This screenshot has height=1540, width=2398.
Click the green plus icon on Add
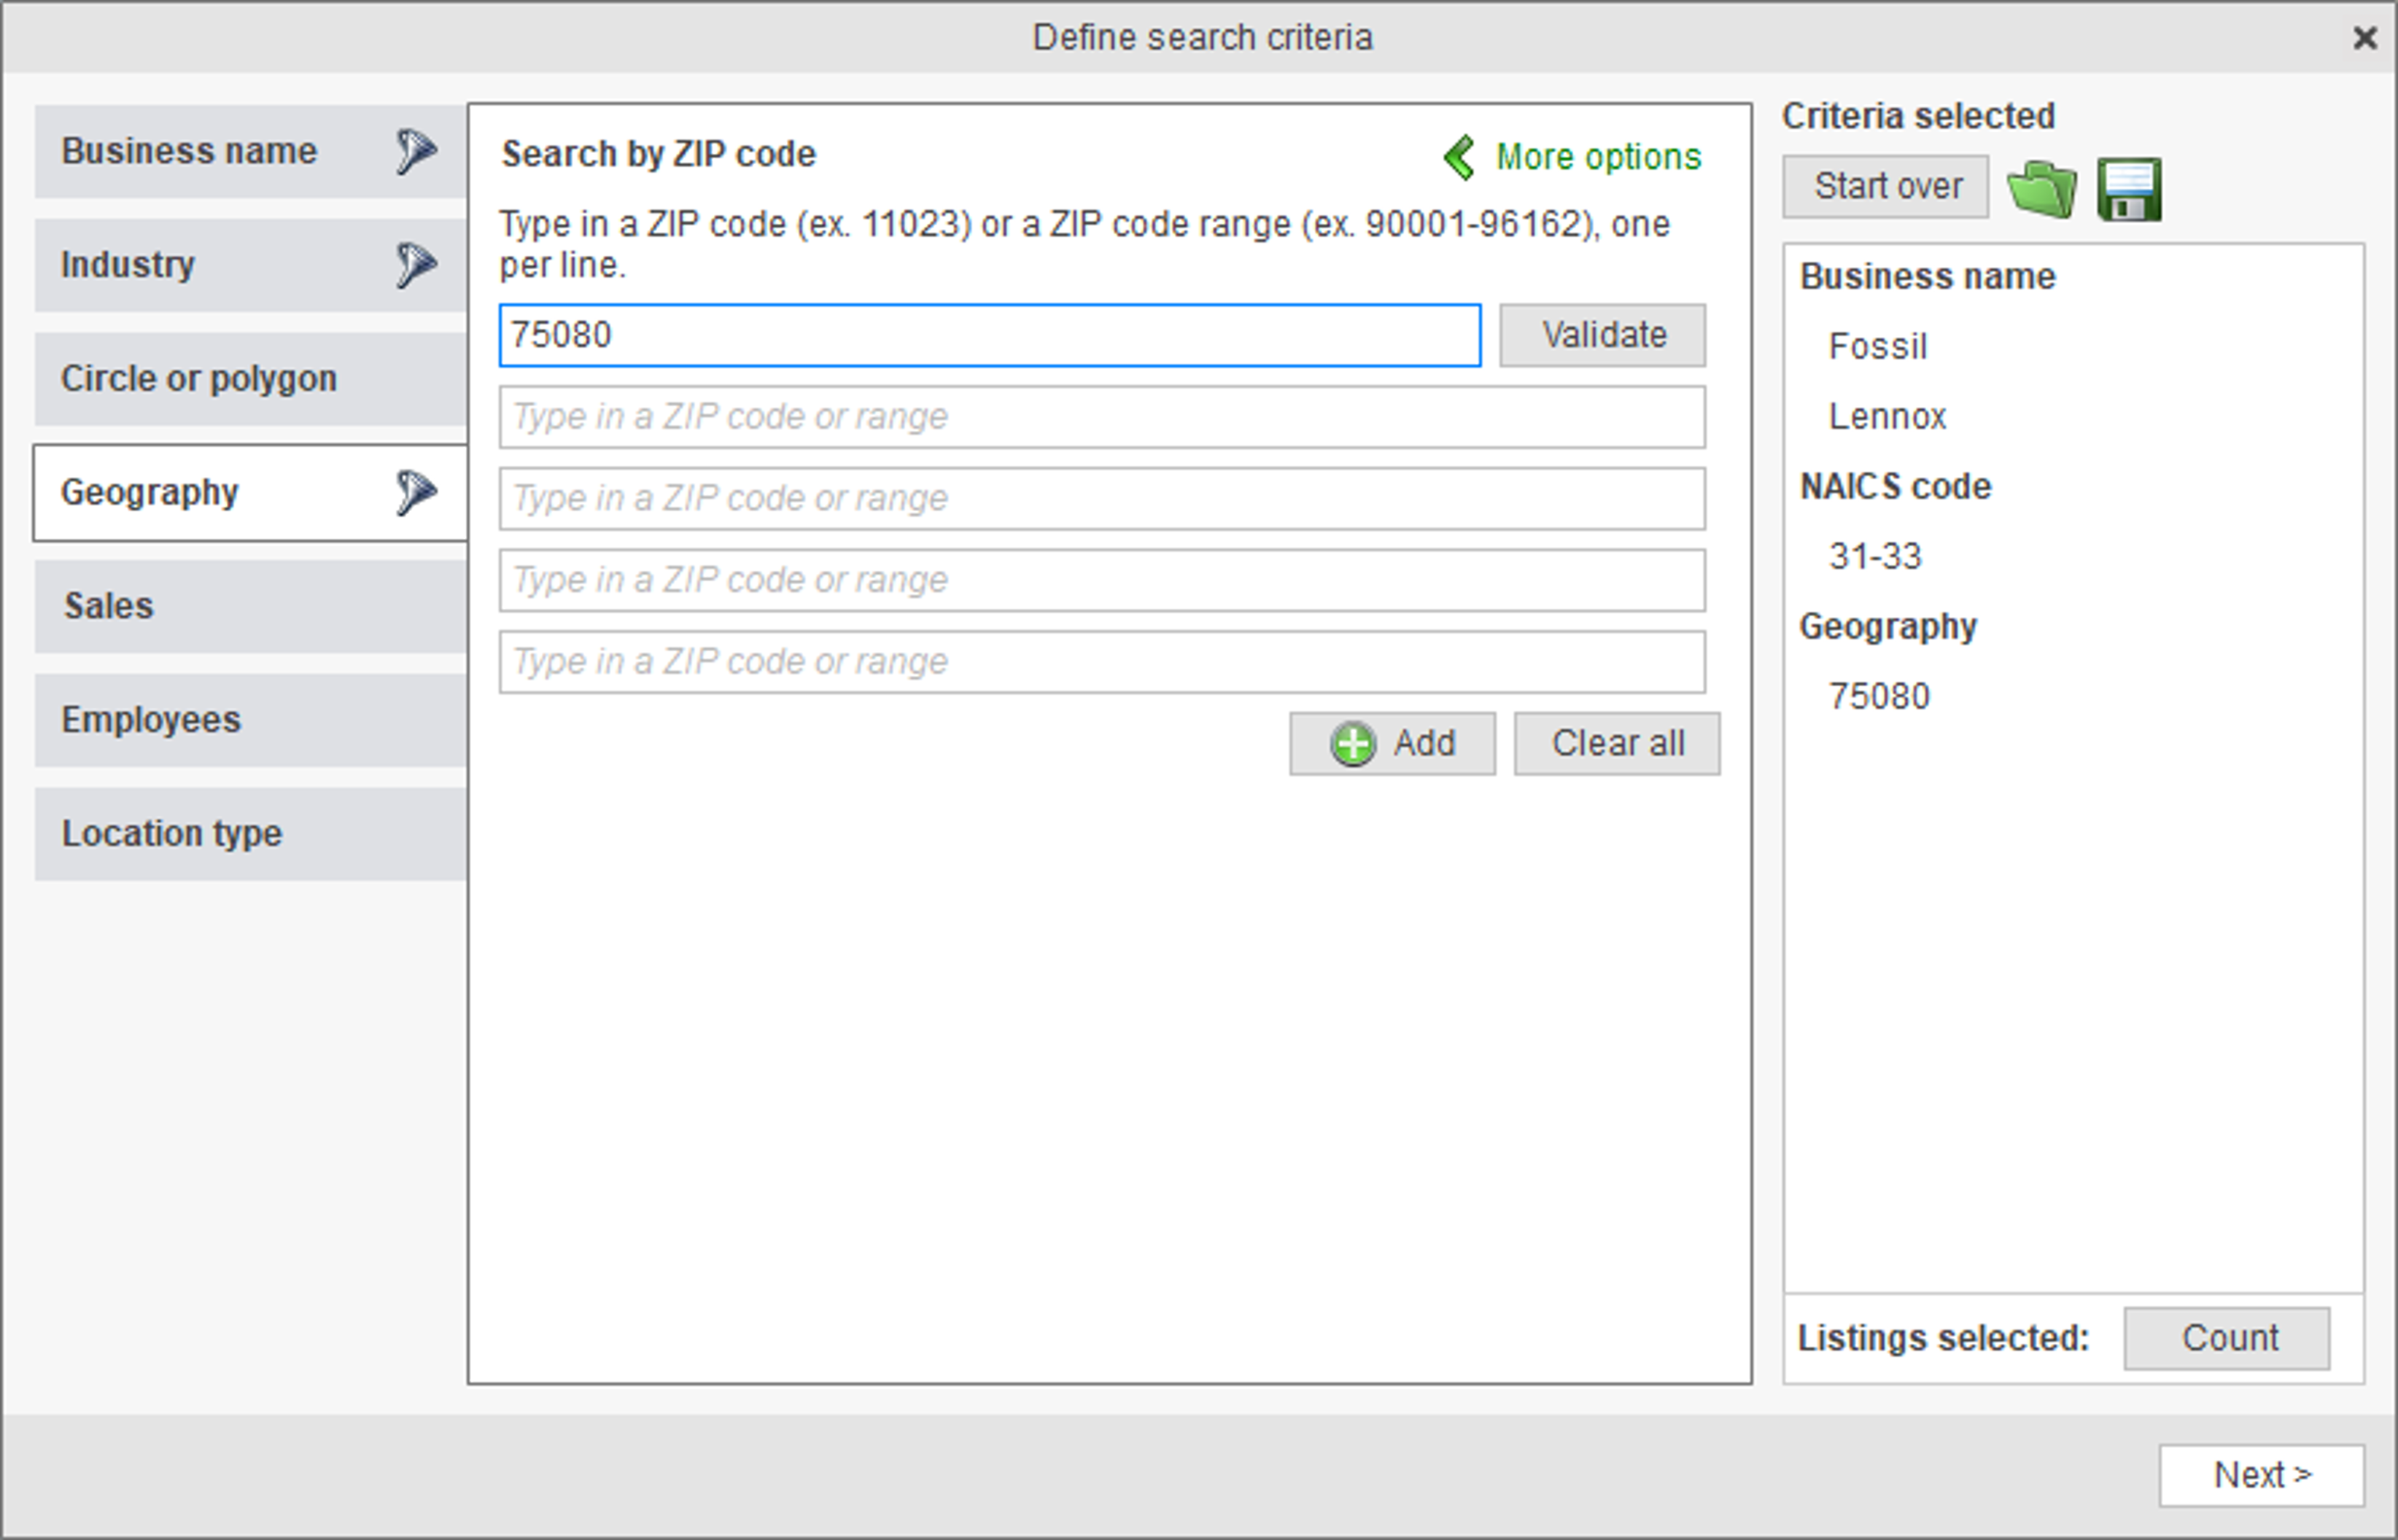pyautogui.click(x=1353, y=744)
